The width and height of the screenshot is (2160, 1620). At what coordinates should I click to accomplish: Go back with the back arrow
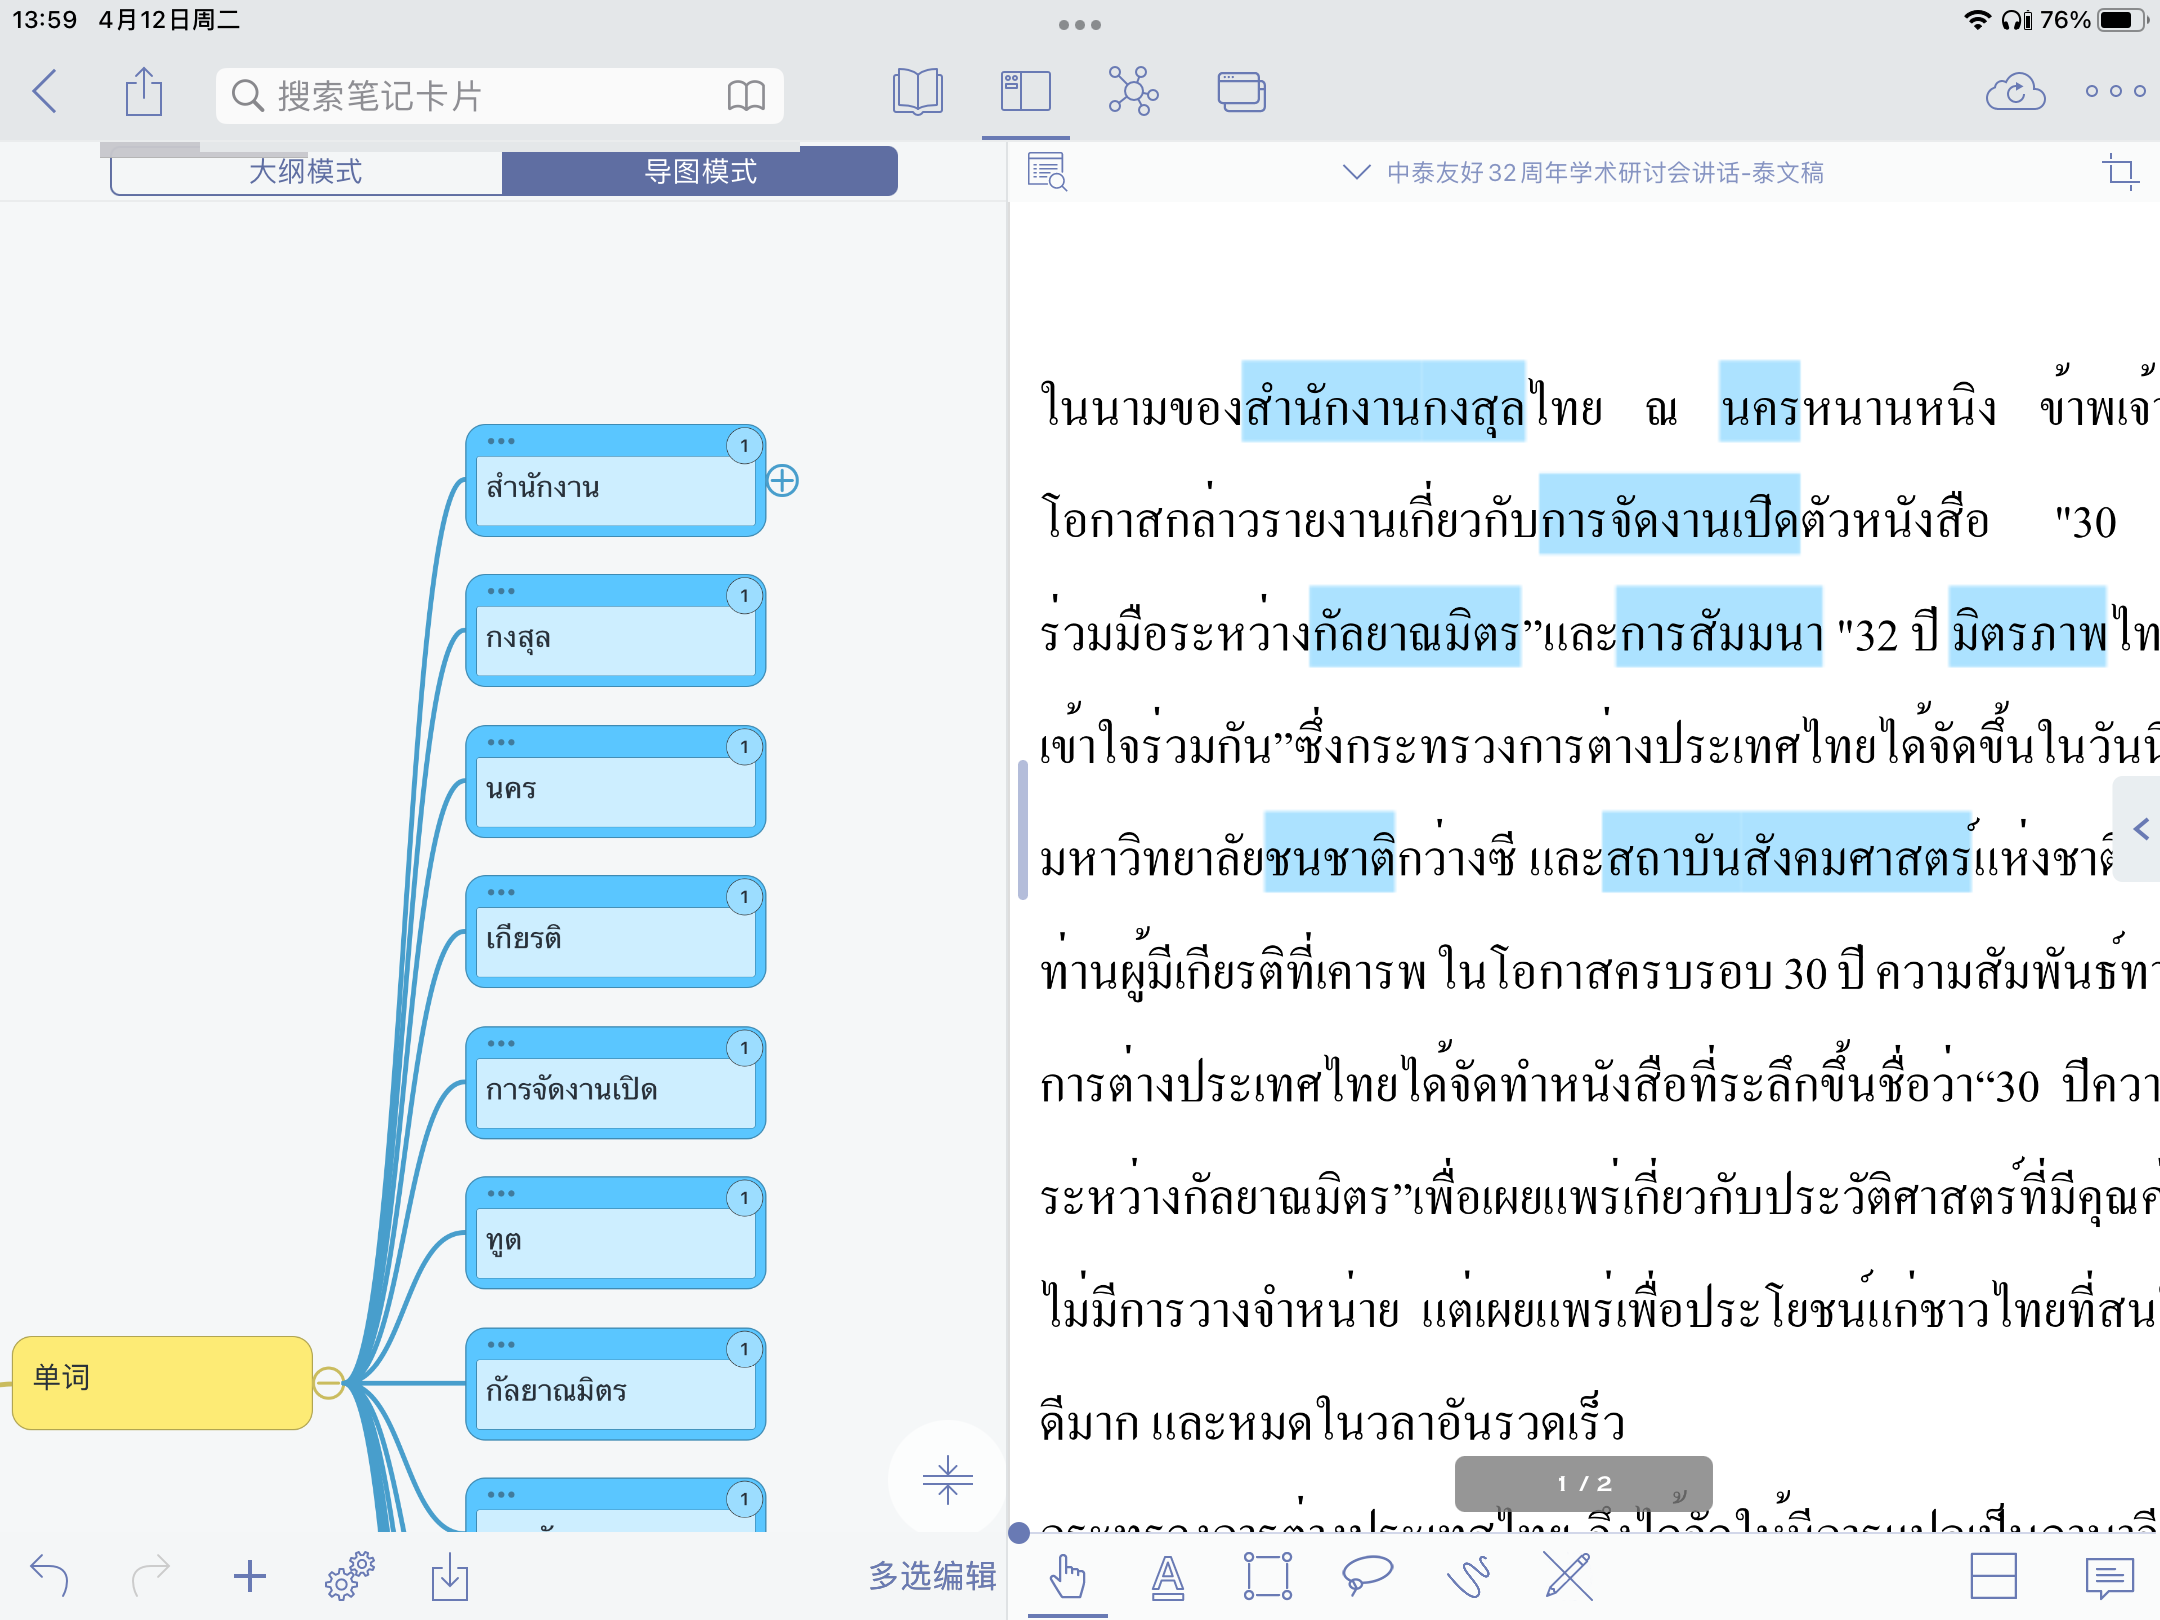(x=45, y=92)
